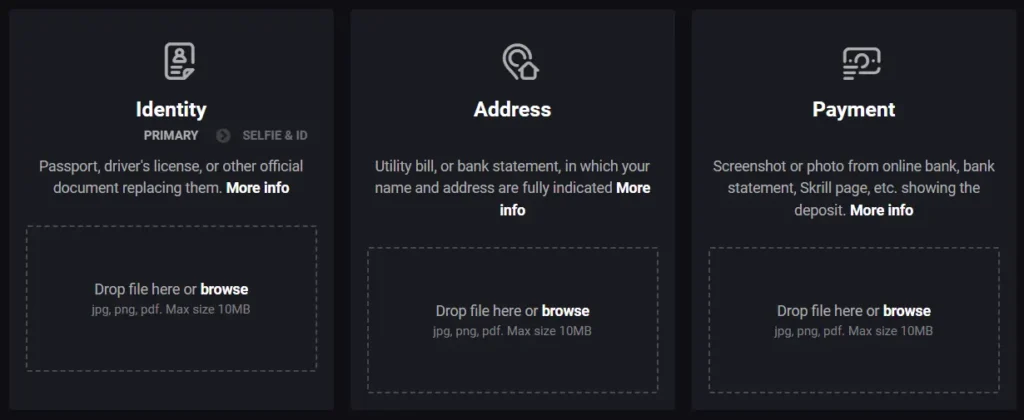Image resolution: width=1024 pixels, height=420 pixels.
Task: Browse for a Payment file
Action: [x=907, y=311]
